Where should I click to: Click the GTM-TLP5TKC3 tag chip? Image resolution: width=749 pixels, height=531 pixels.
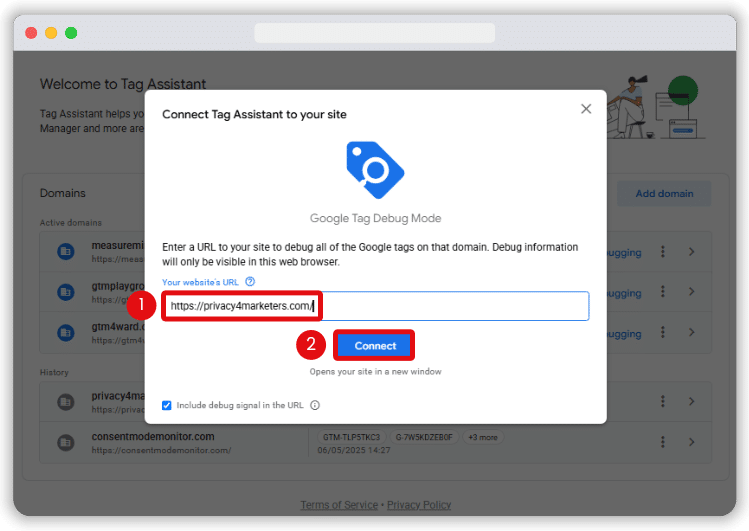[352, 437]
